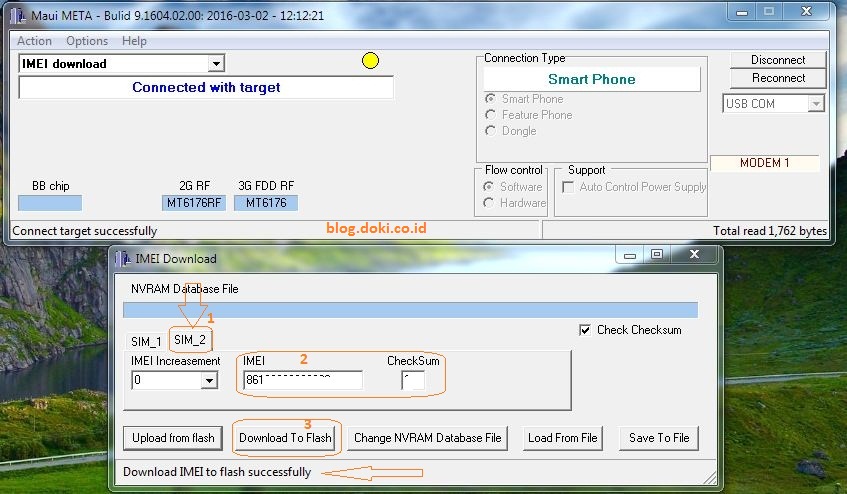
Task: Expand the IMEI download function dropdown
Action: (x=216, y=64)
